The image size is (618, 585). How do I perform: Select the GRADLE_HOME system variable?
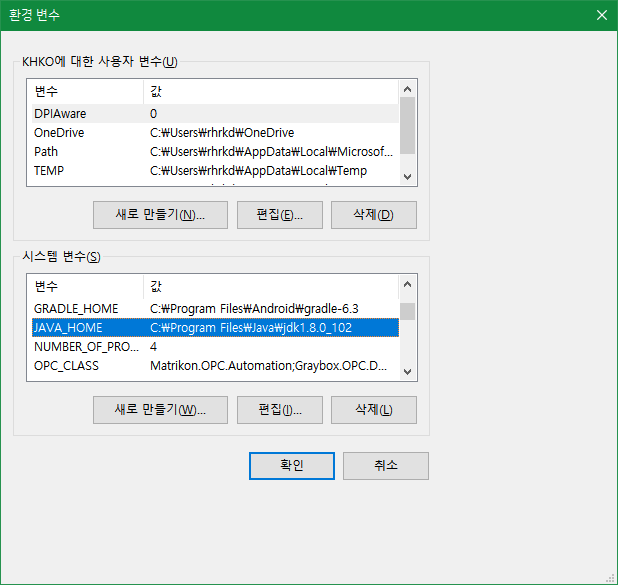(215, 309)
